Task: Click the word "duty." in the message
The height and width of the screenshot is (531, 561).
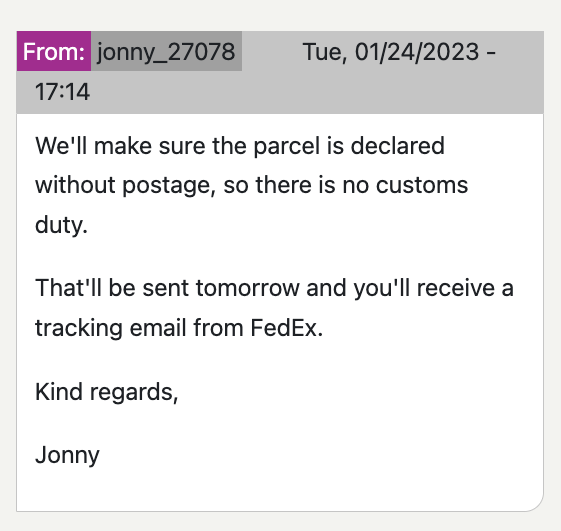Action: (61, 225)
